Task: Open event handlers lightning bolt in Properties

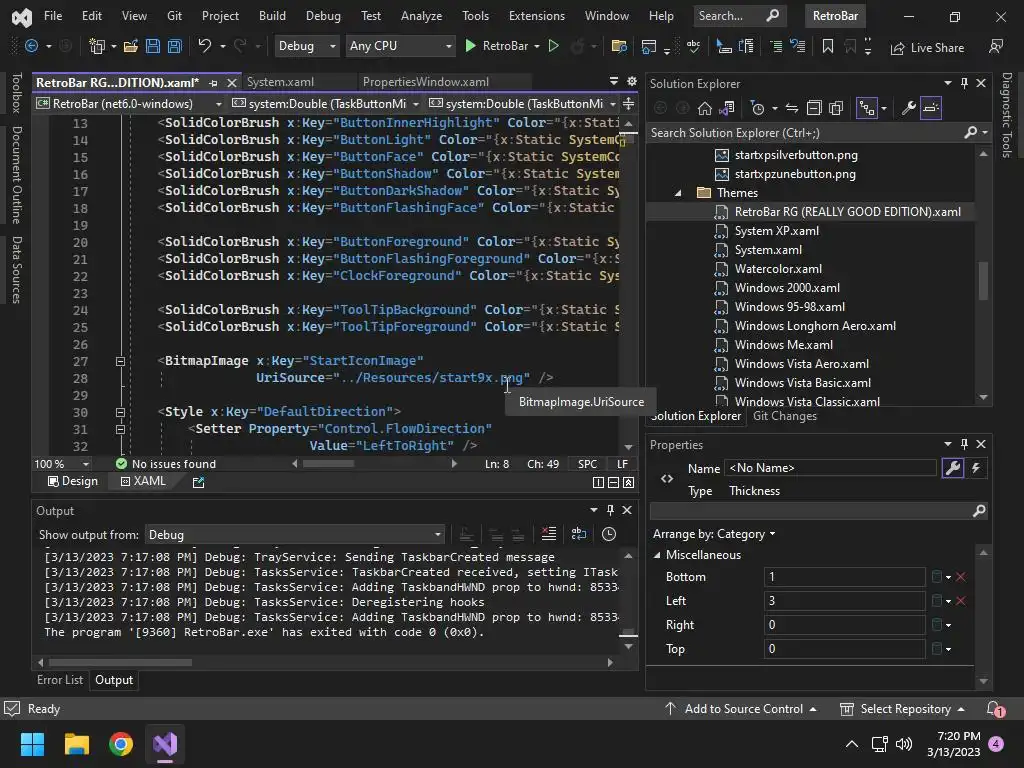Action: point(975,468)
